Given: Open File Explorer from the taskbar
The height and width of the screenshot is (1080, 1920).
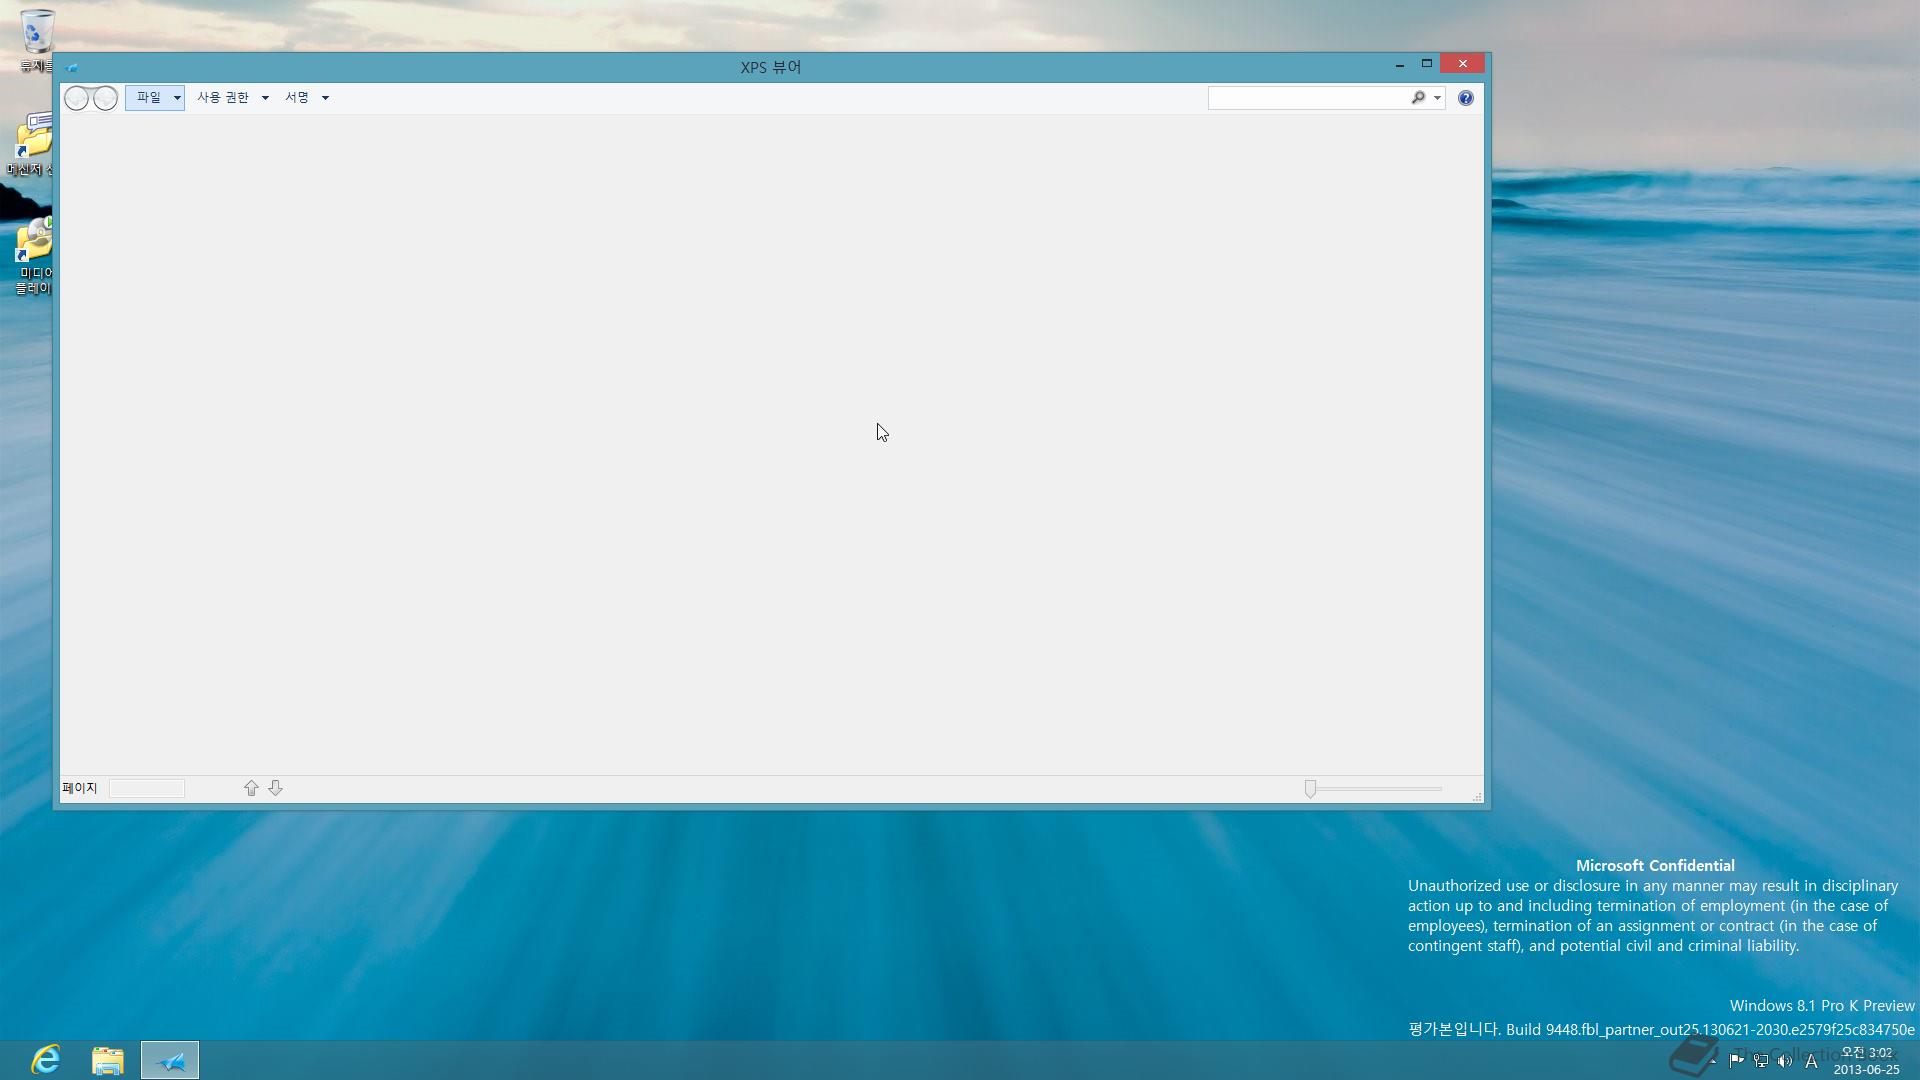Looking at the screenshot, I should point(108,1060).
